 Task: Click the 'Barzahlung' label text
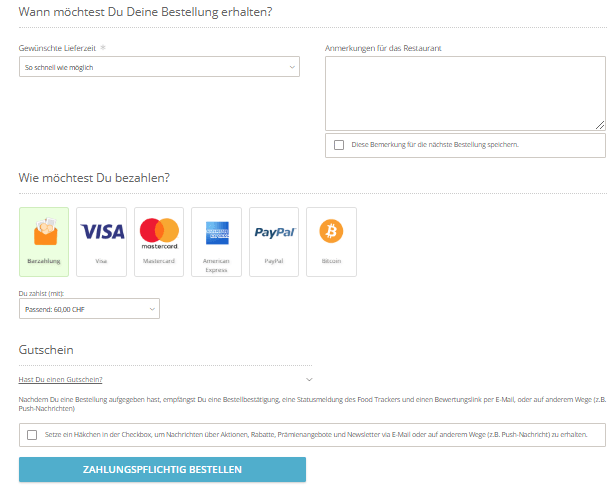pyautogui.click(x=44, y=261)
